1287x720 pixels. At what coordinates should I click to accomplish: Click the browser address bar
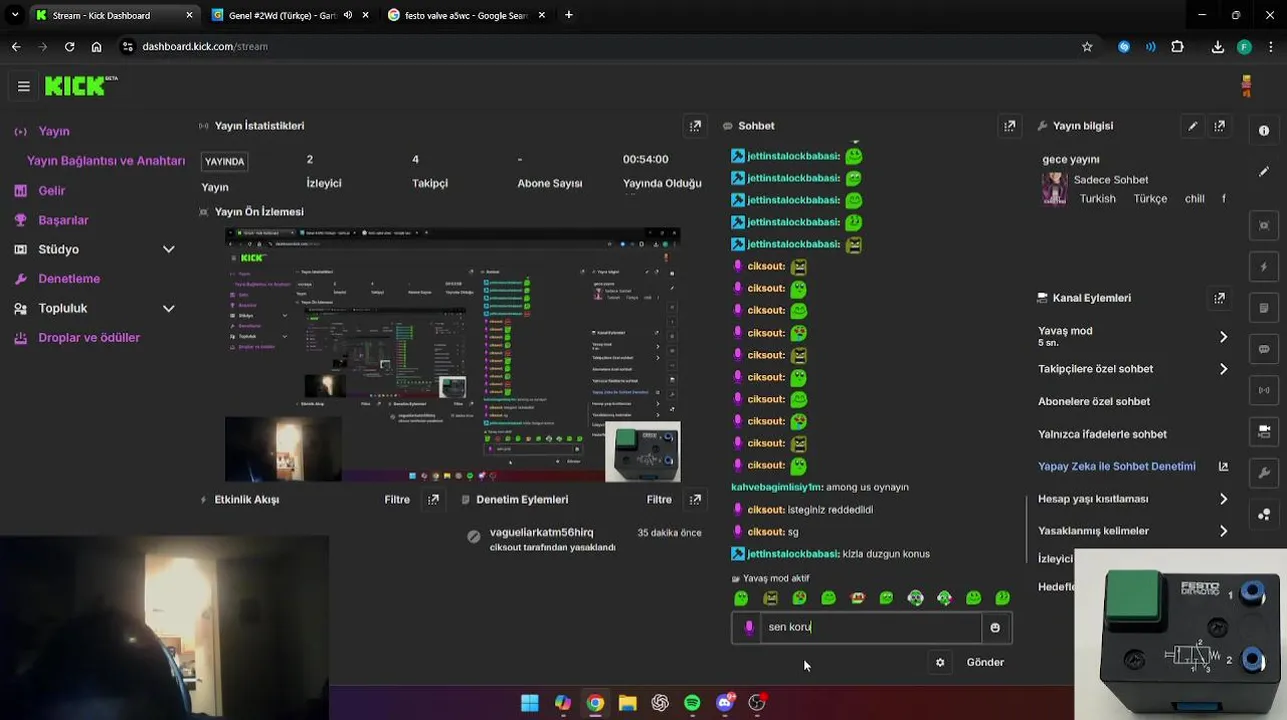600,46
